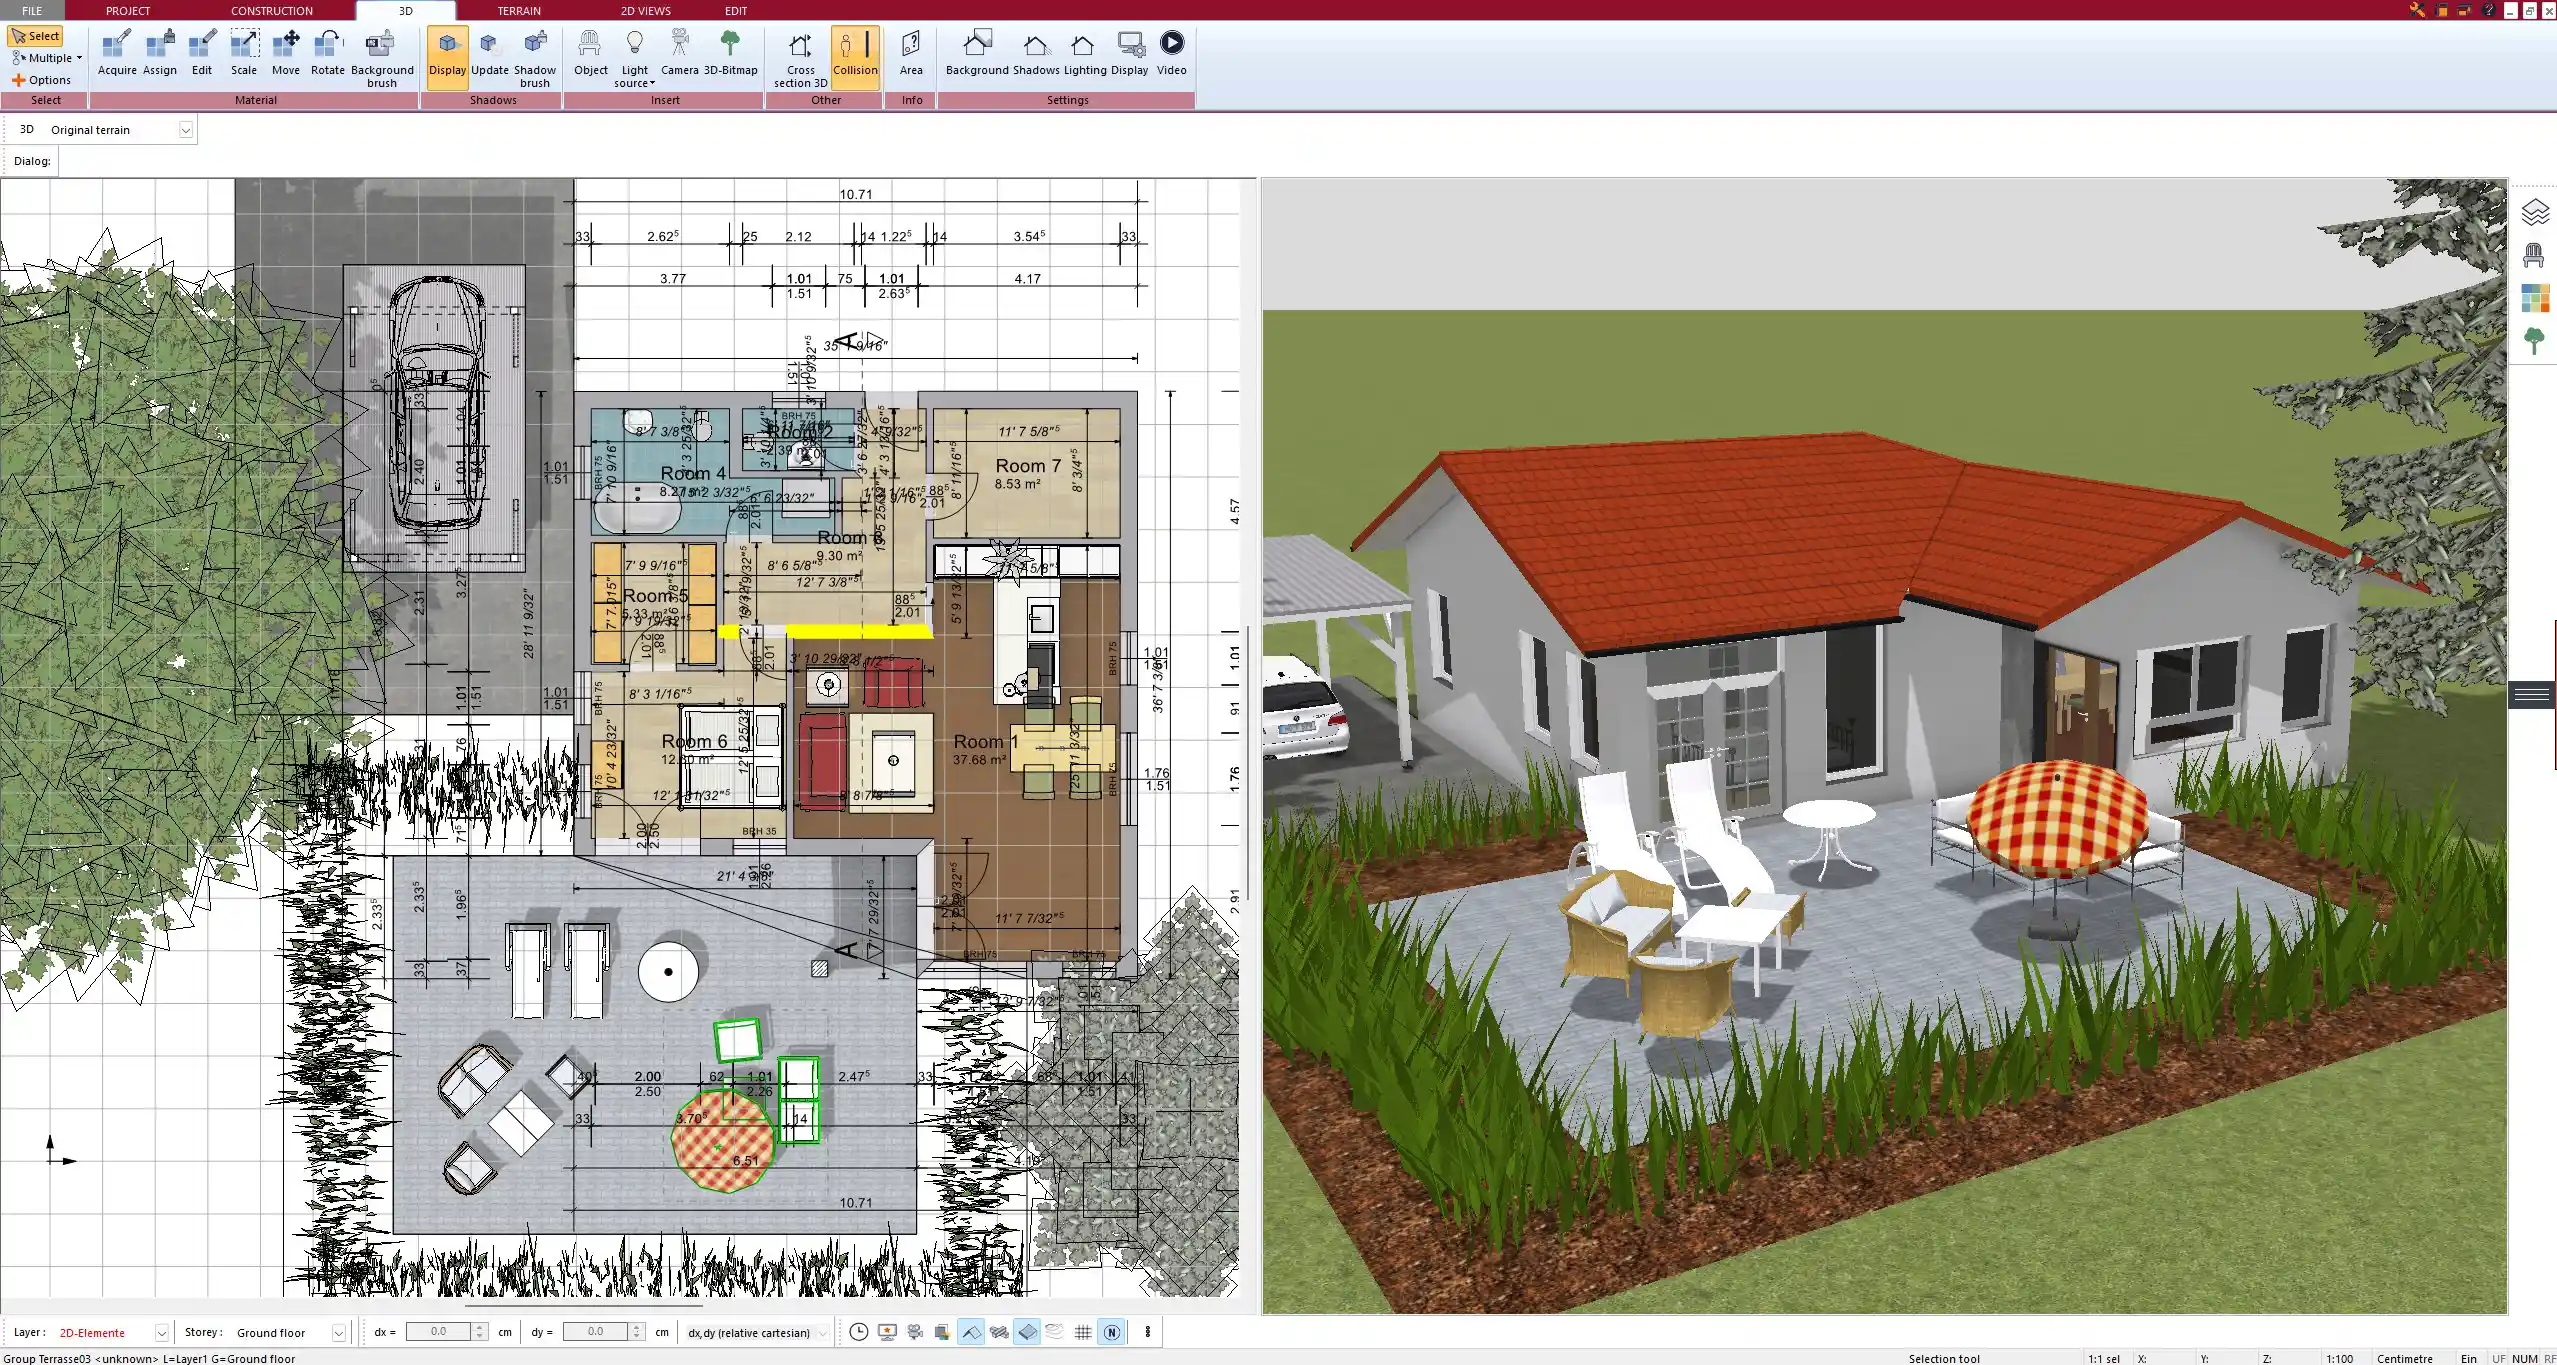Image resolution: width=2557 pixels, height=1365 pixels.
Task: Click Centimetre unit in status bar
Action: click(2404, 1358)
